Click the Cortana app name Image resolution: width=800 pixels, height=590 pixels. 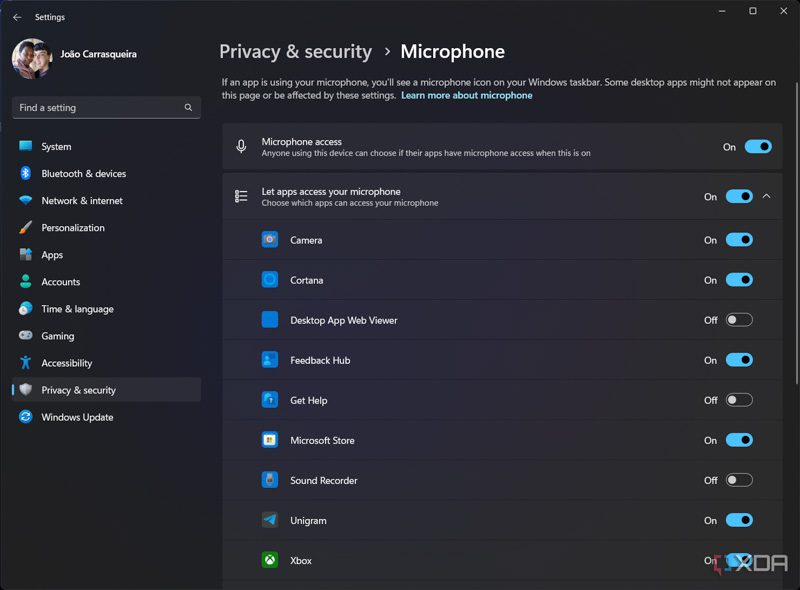[307, 280]
